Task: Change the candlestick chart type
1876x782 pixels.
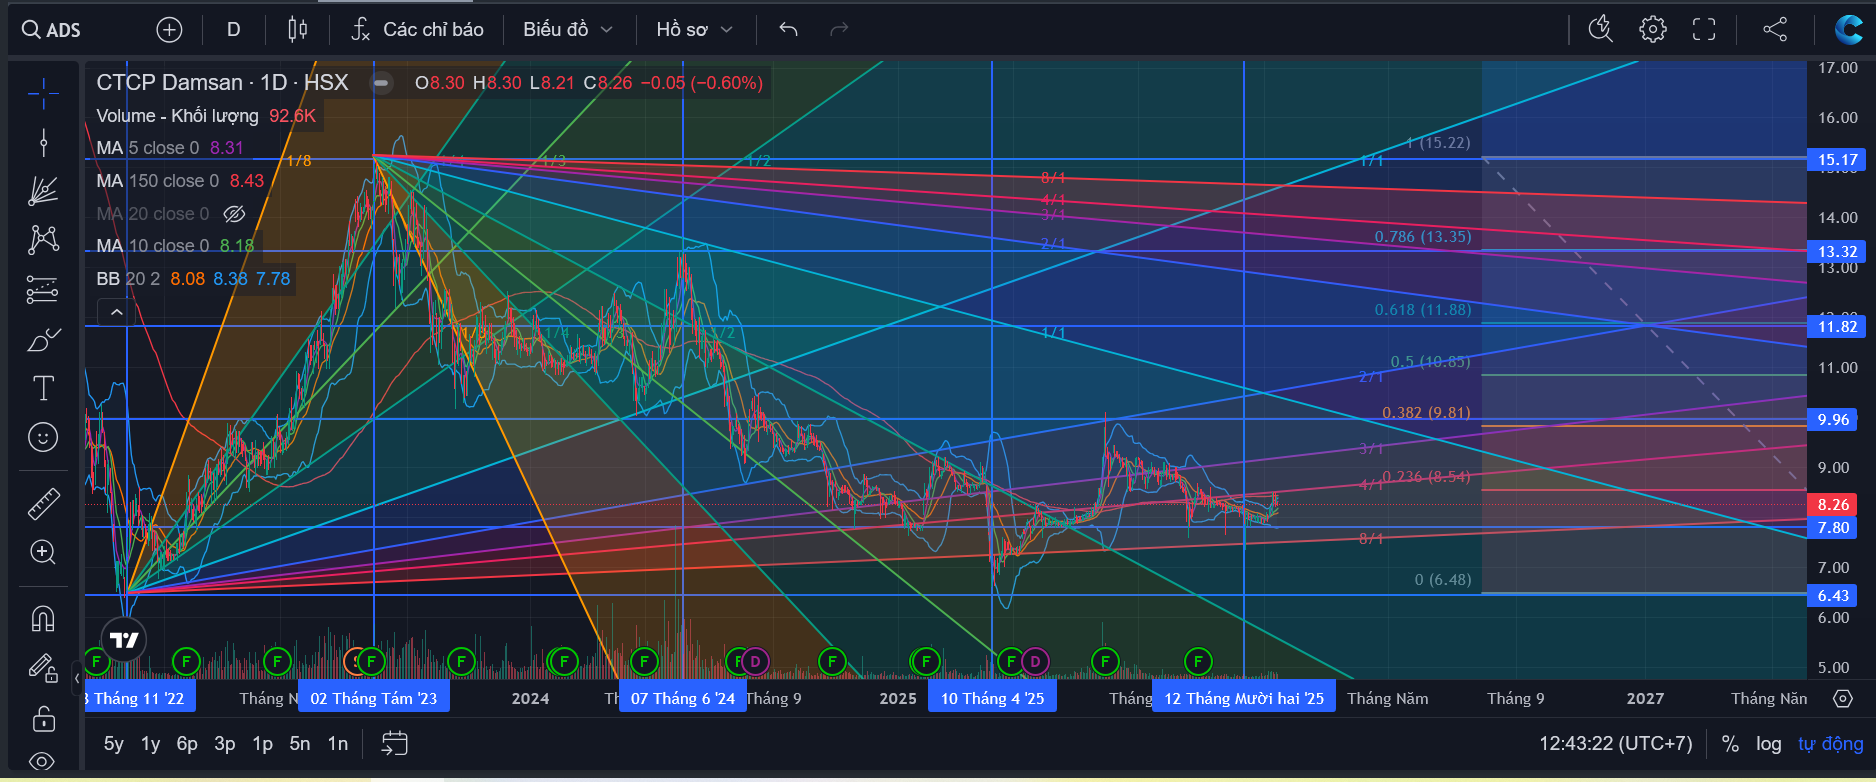Action: tap(297, 30)
